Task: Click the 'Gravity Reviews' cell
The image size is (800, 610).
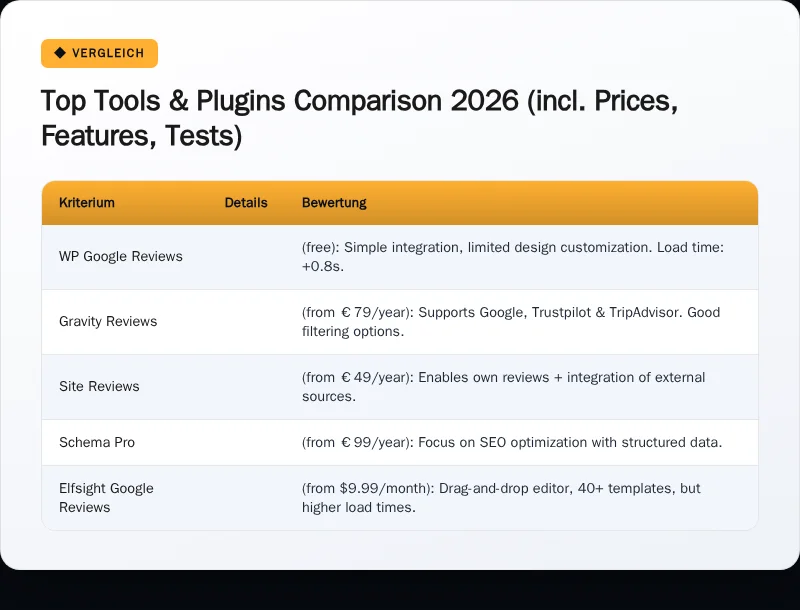Action: [x=108, y=321]
